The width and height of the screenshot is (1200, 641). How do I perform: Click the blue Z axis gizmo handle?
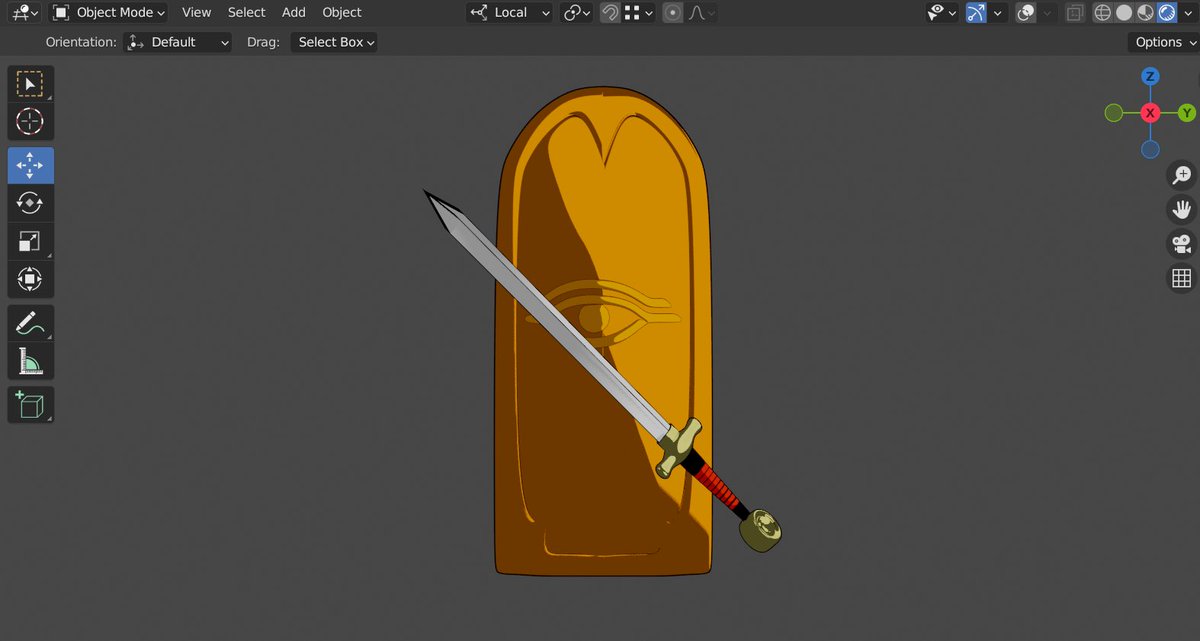pyautogui.click(x=1151, y=77)
